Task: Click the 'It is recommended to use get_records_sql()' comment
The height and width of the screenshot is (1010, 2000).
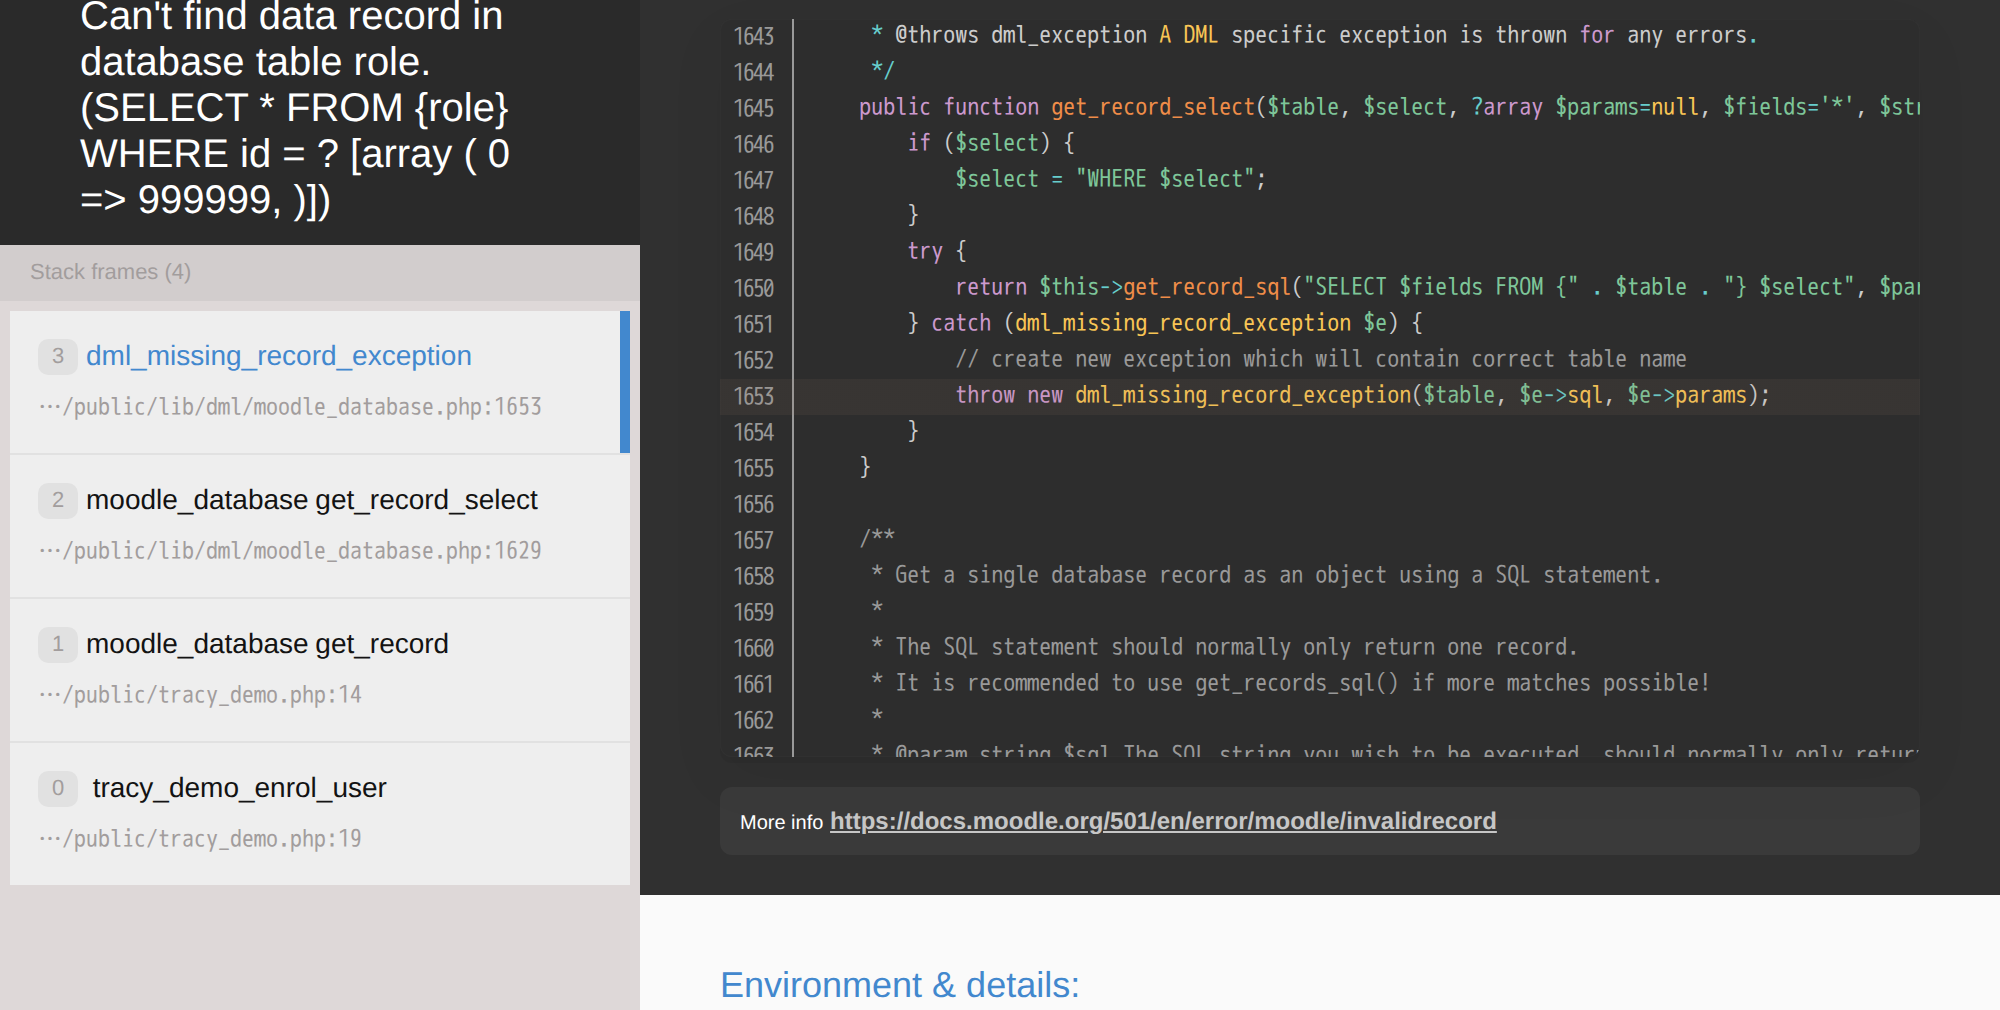Action: pyautogui.click(x=1290, y=683)
